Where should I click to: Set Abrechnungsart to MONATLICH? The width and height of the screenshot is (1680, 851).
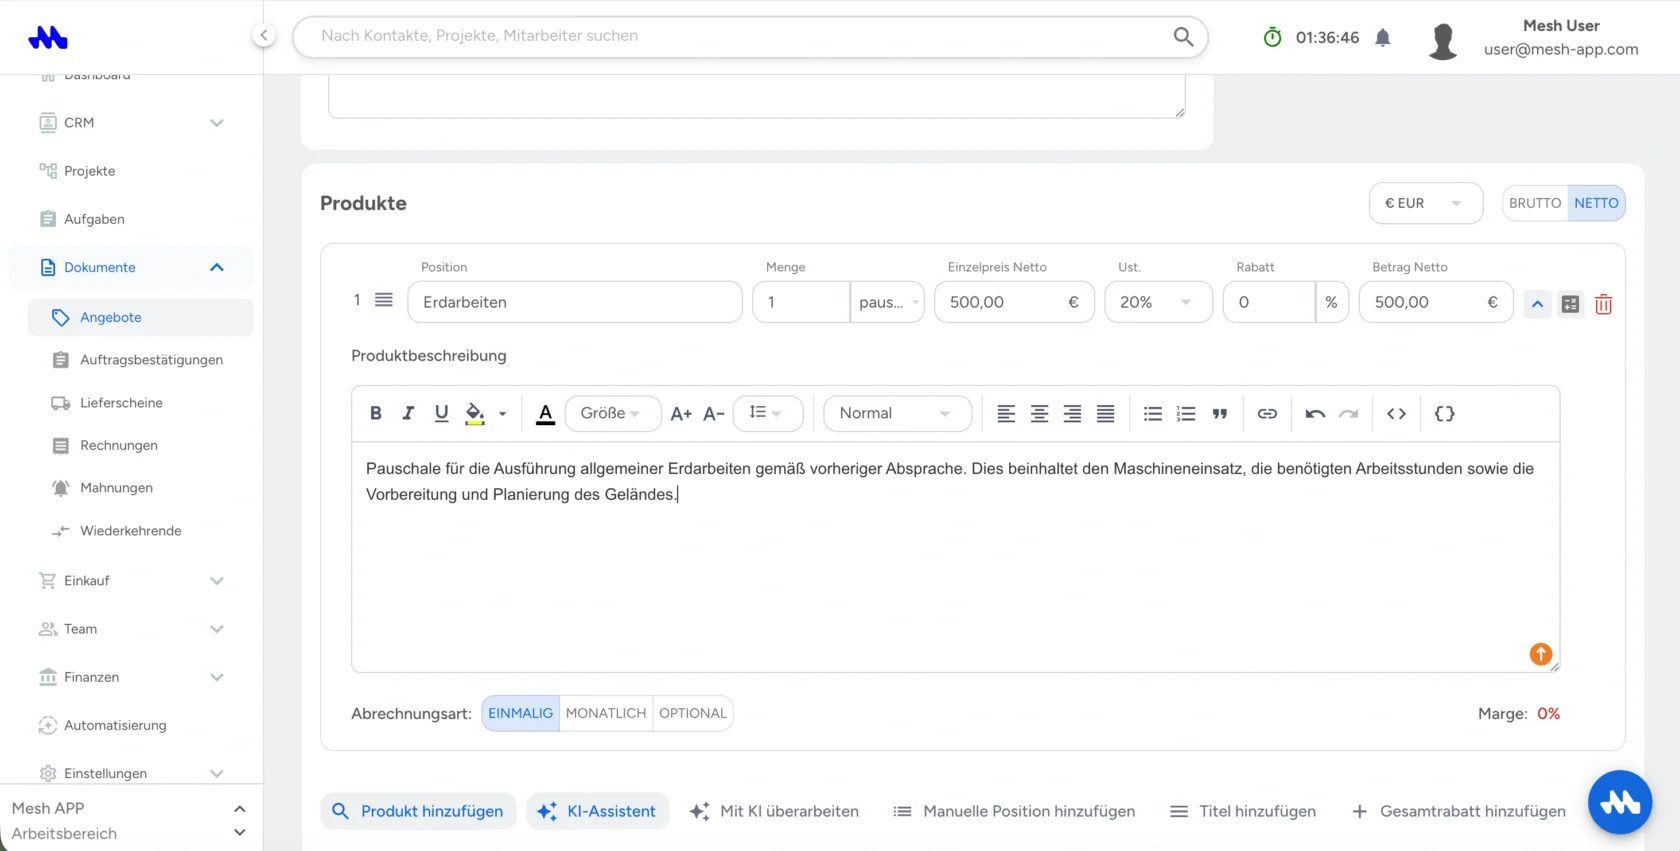(x=606, y=713)
